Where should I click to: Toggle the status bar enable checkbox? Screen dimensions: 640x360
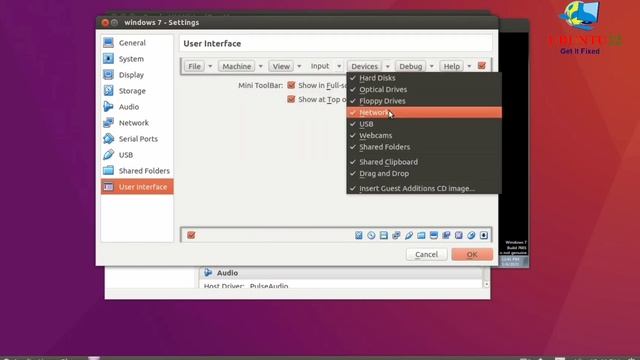click(x=191, y=235)
